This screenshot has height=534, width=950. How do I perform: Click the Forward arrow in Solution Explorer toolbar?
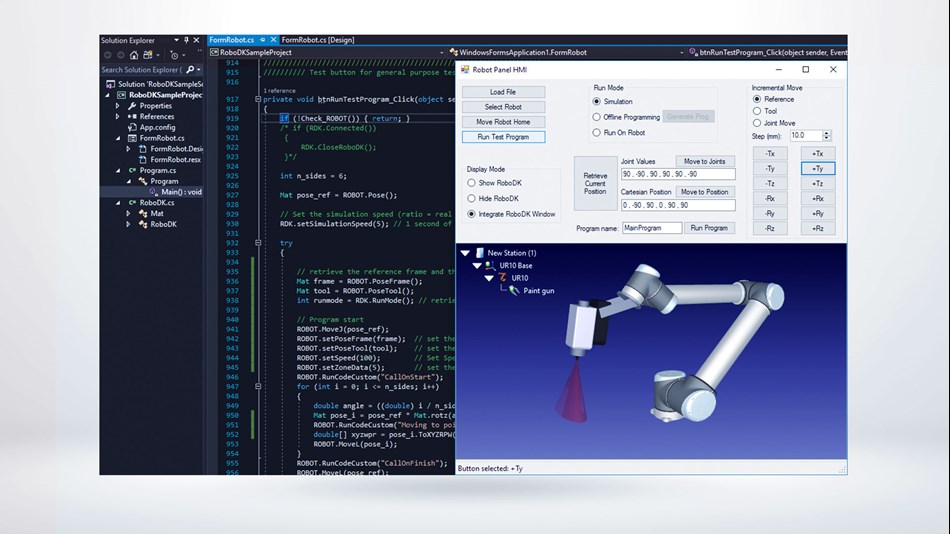tap(121, 55)
